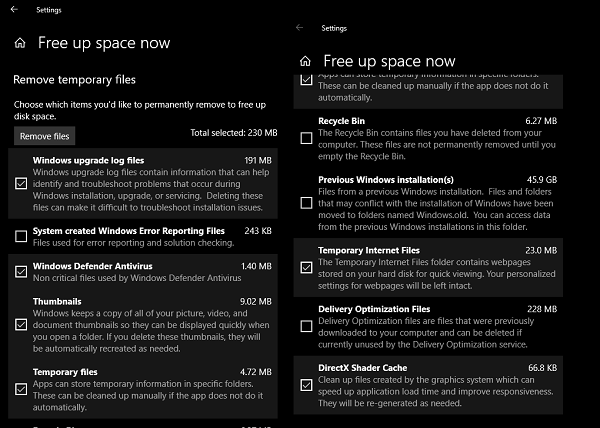The width and height of the screenshot is (600, 428).
Task: Disable the DirectX Shader Cache checkbox
Action: coord(306,384)
